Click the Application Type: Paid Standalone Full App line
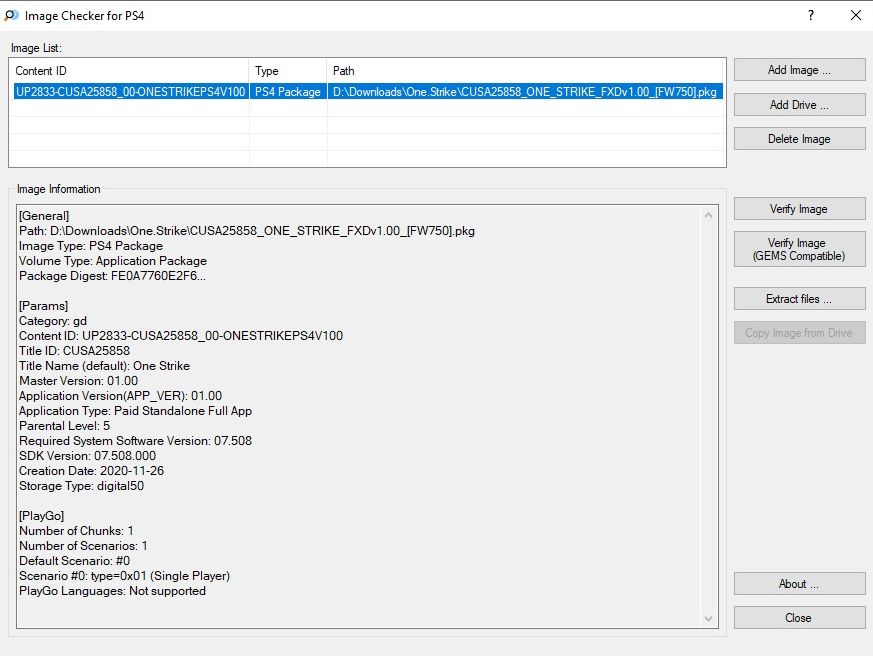The width and height of the screenshot is (873, 656). point(135,411)
